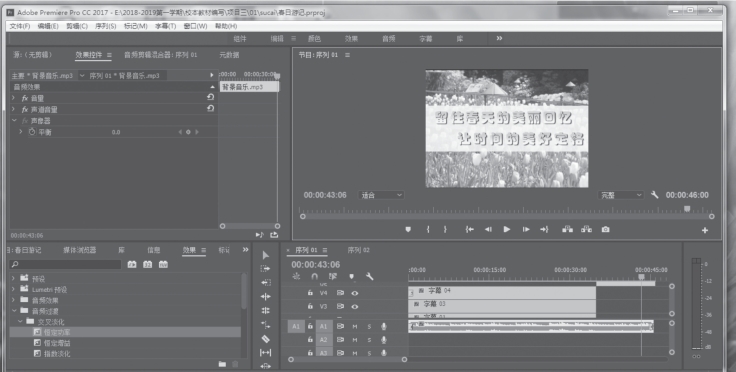
Task: Step forward one frame
Action: pyautogui.click(x=526, y=229)
